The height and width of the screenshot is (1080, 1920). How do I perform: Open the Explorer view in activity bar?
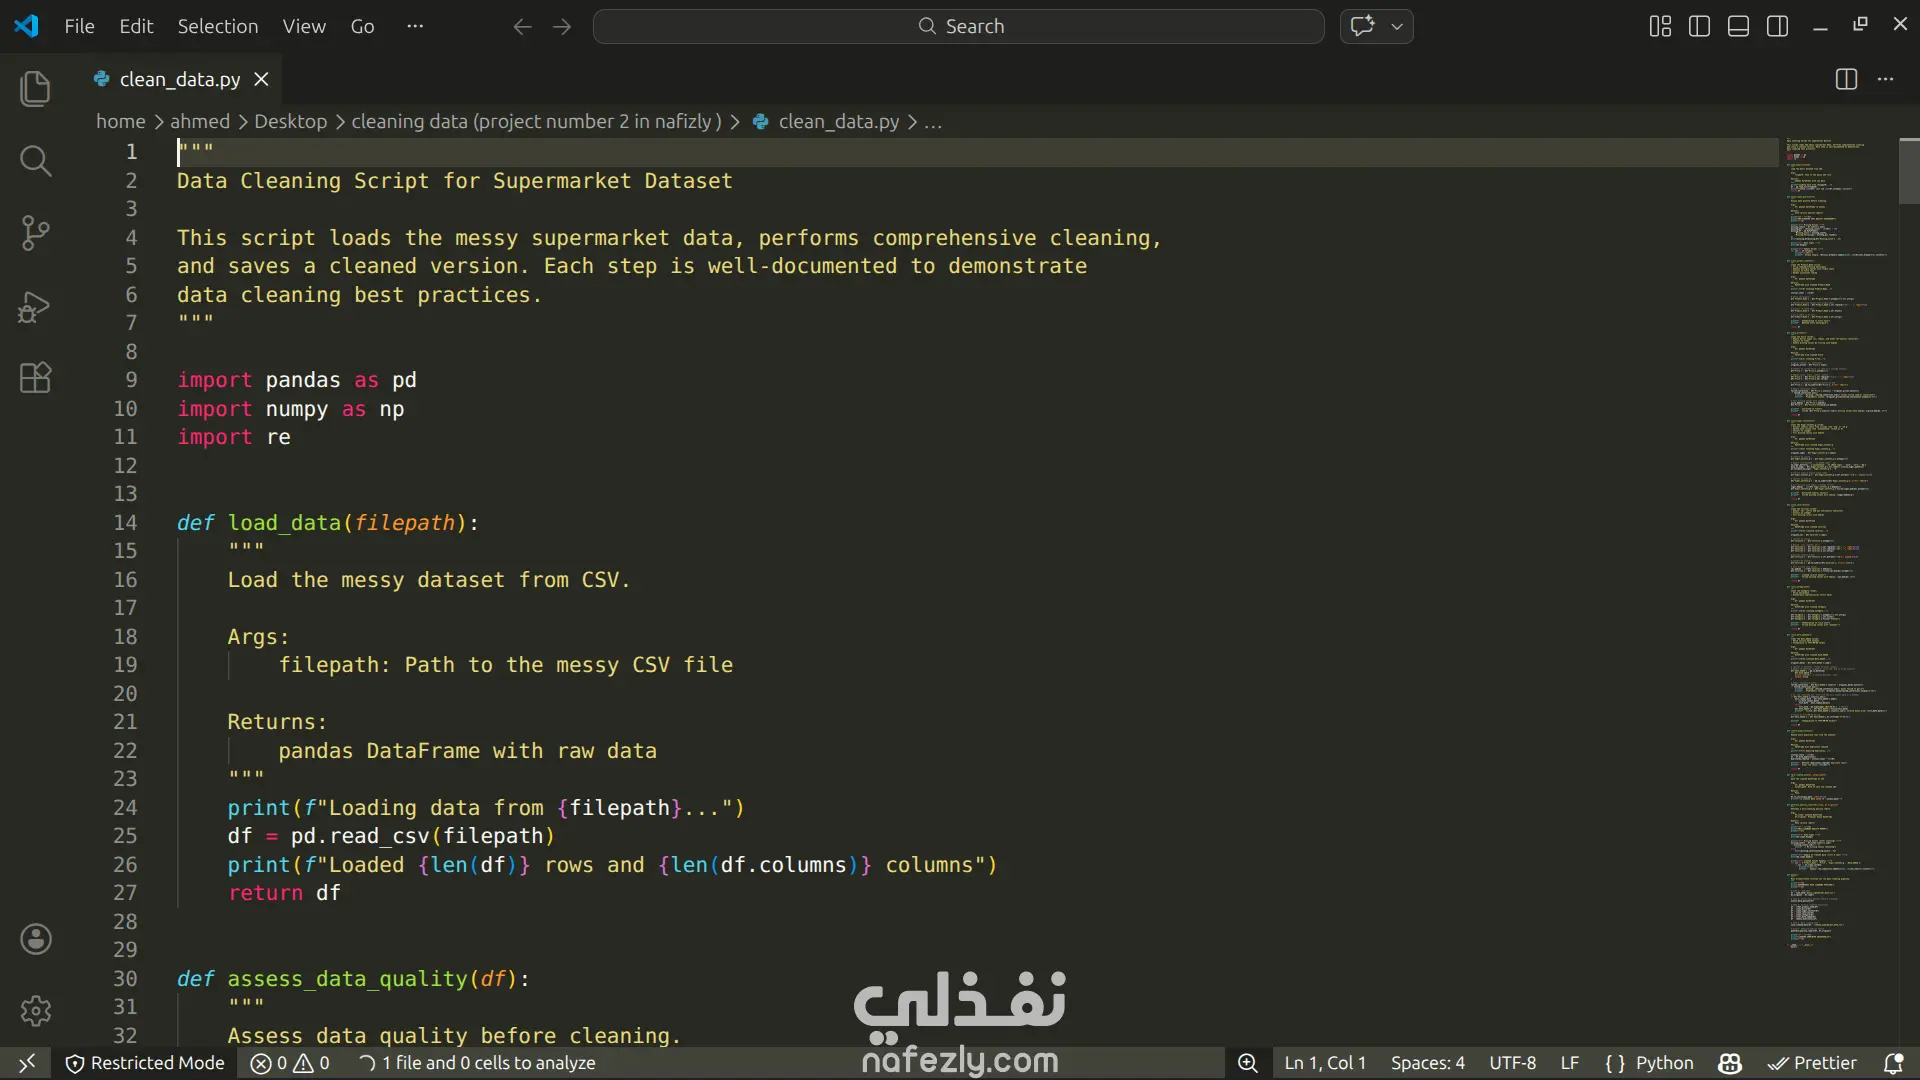click(x=35, y=89)
